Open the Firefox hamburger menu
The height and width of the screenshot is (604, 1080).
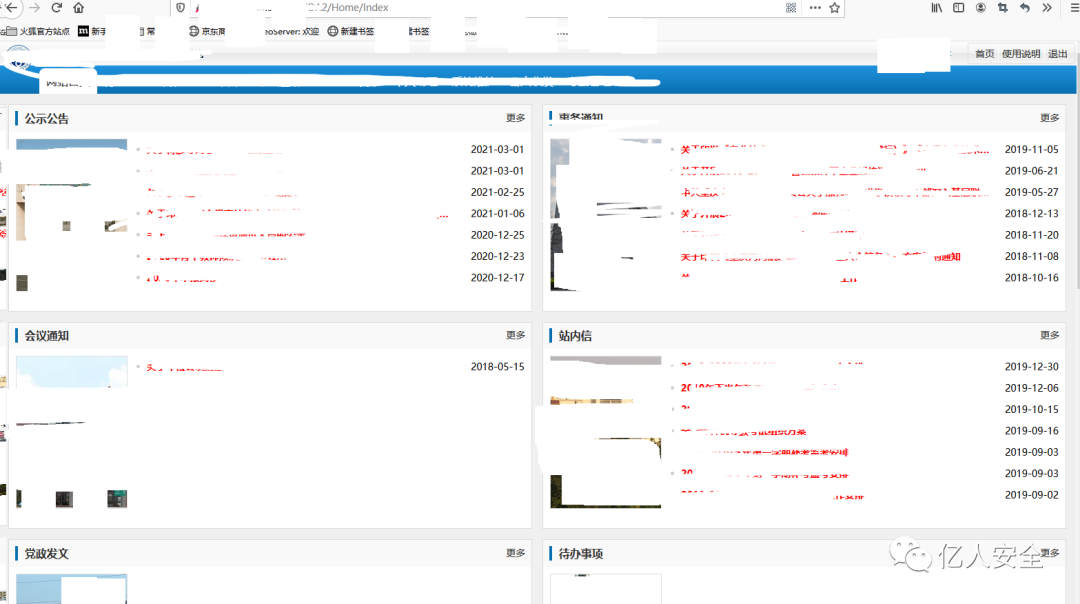click(1074, 8)
